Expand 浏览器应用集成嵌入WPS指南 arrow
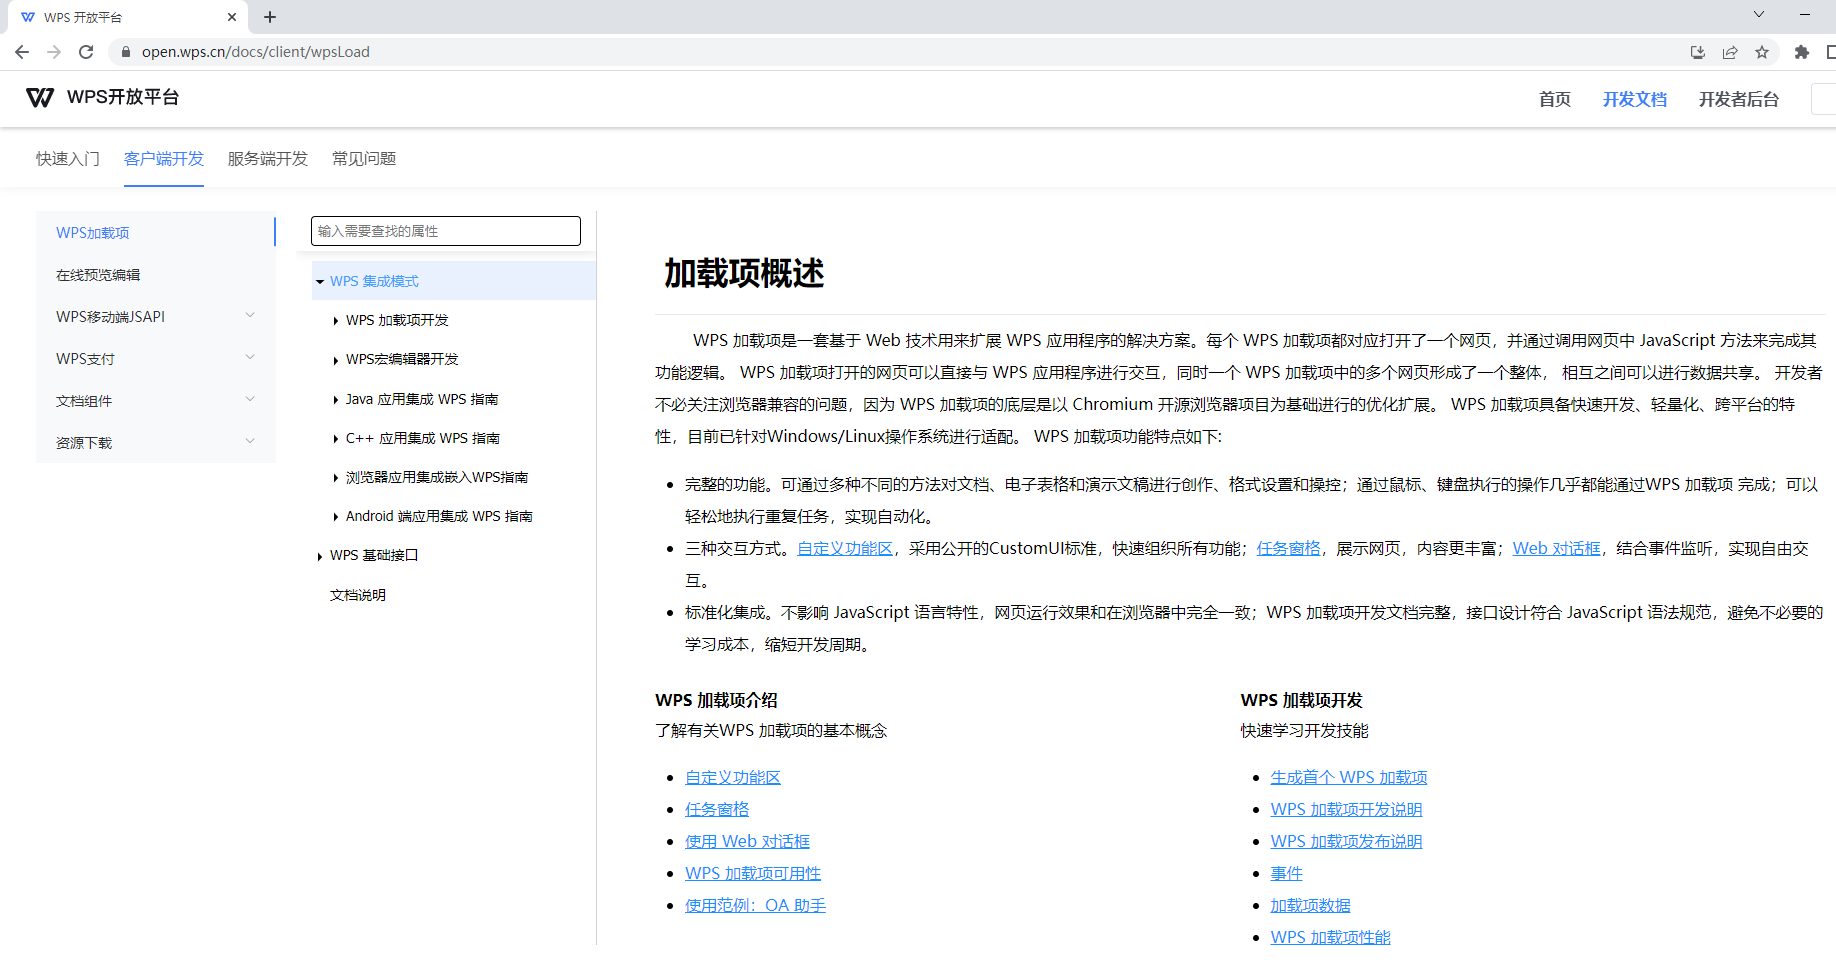Screen dimensions: 1836x963 point(336,478)
